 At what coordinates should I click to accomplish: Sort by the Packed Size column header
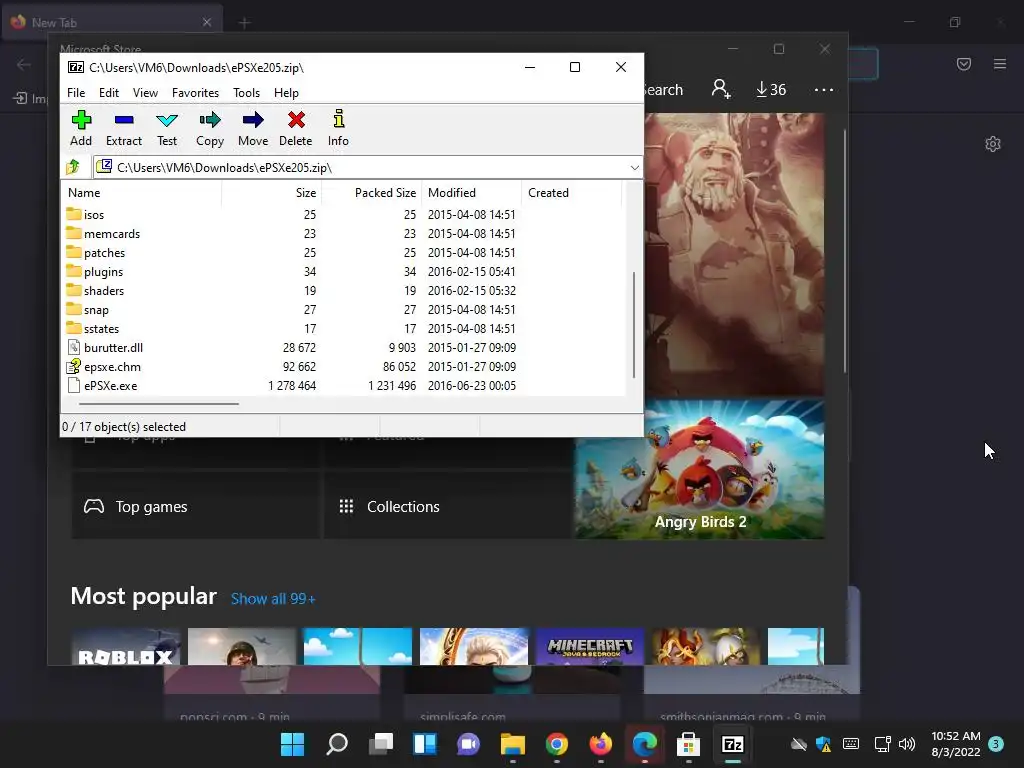click(x=372, y=193)
